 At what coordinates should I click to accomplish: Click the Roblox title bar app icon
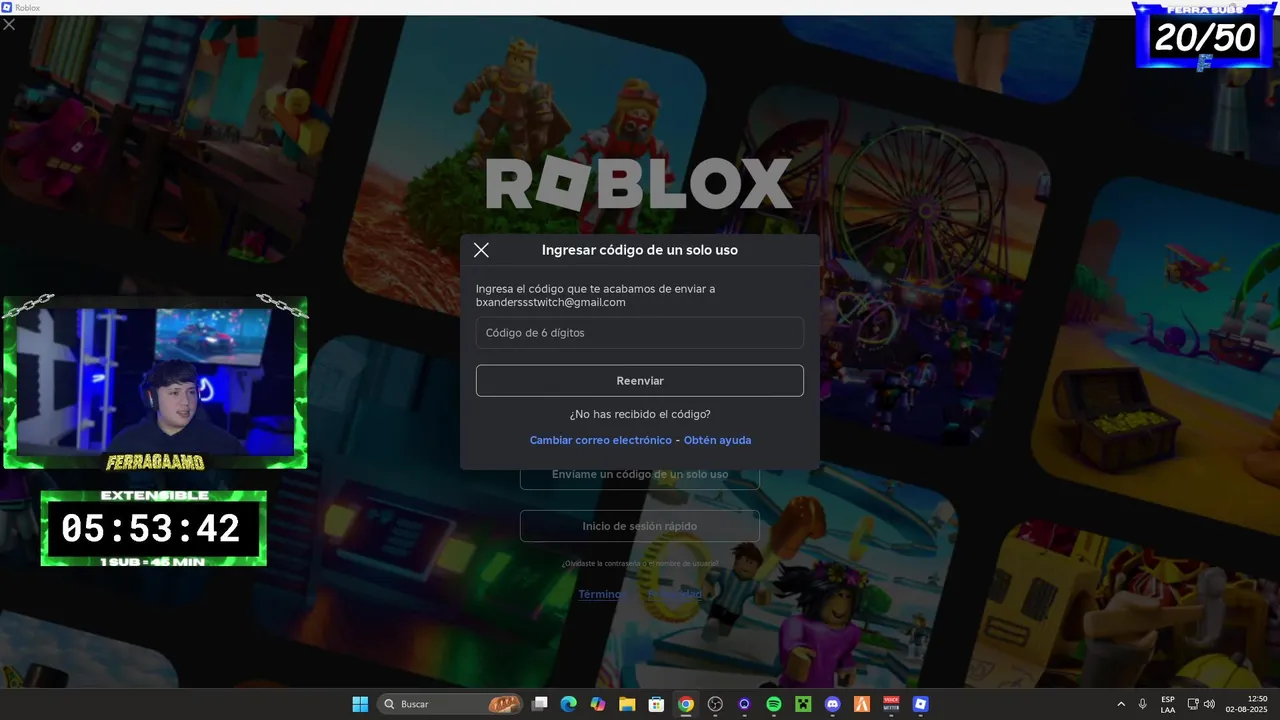pyautogui.click(x=7, y=7)
